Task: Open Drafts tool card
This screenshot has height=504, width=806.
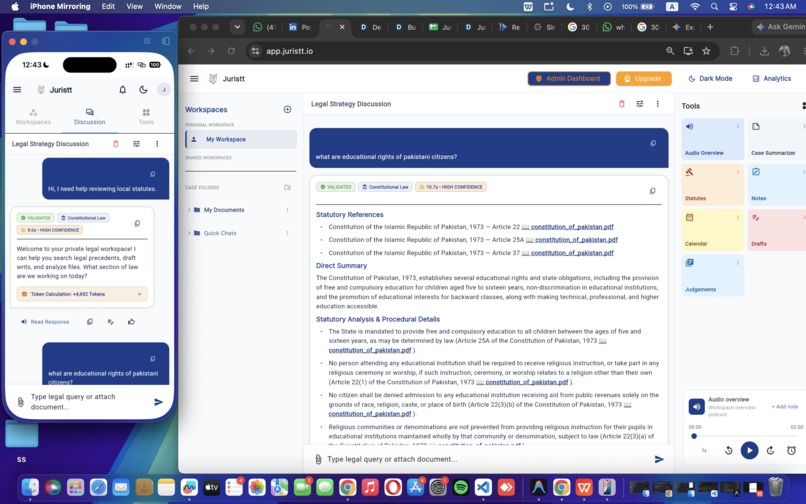Action: coord(777,230)
